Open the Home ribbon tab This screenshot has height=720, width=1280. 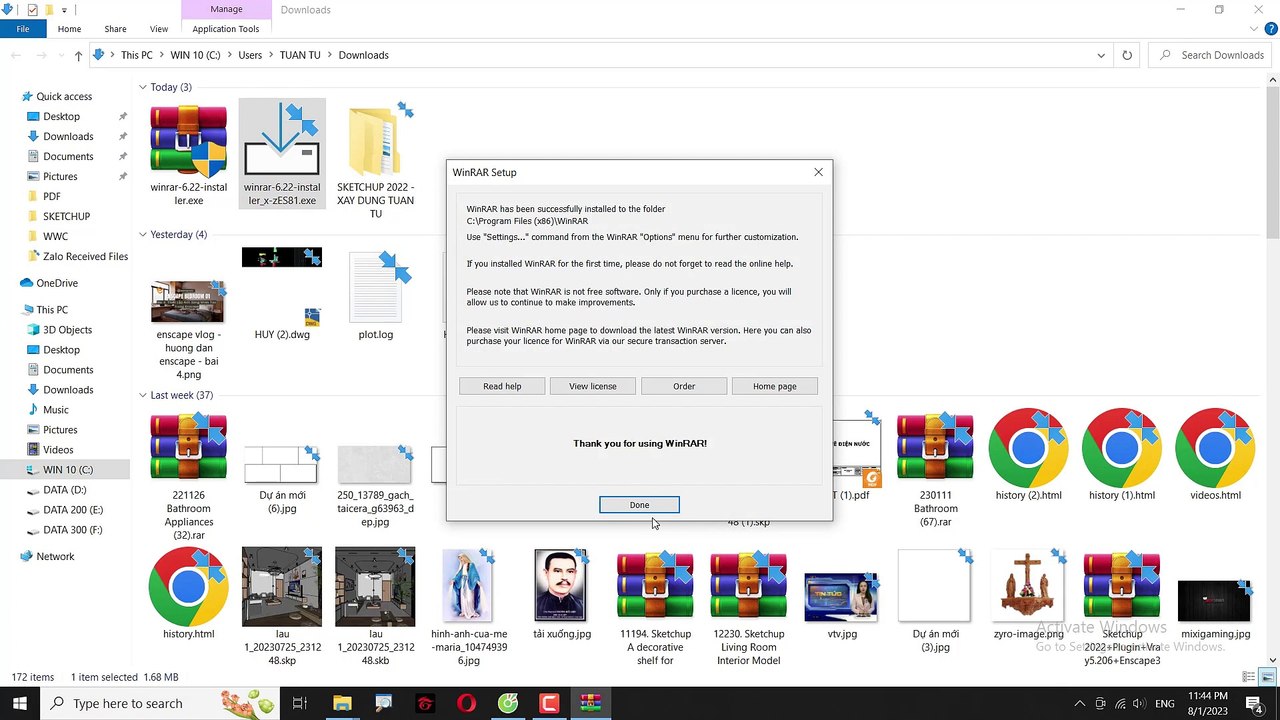pyautogui.click(x=69, y=29)
